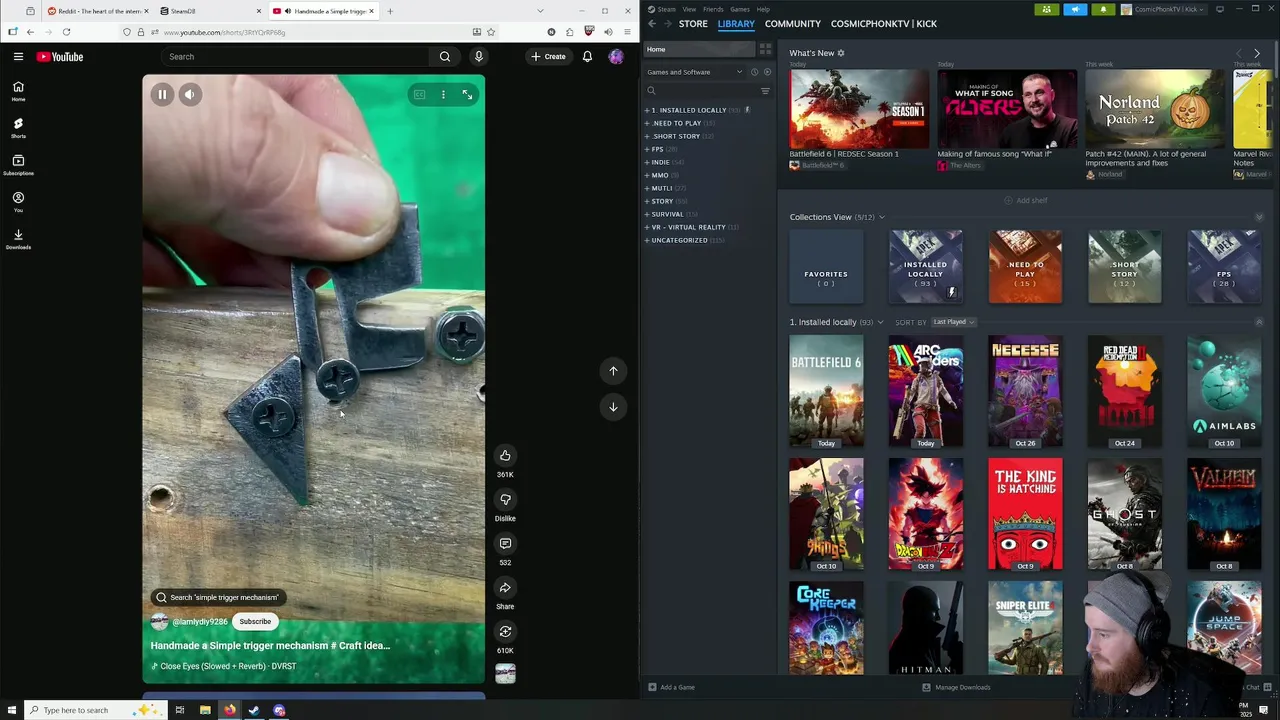Toggle the recent activity clock filter
The width and height of the screenshot is (1280, 720).
pyautogui.click(x=754, y=72)
